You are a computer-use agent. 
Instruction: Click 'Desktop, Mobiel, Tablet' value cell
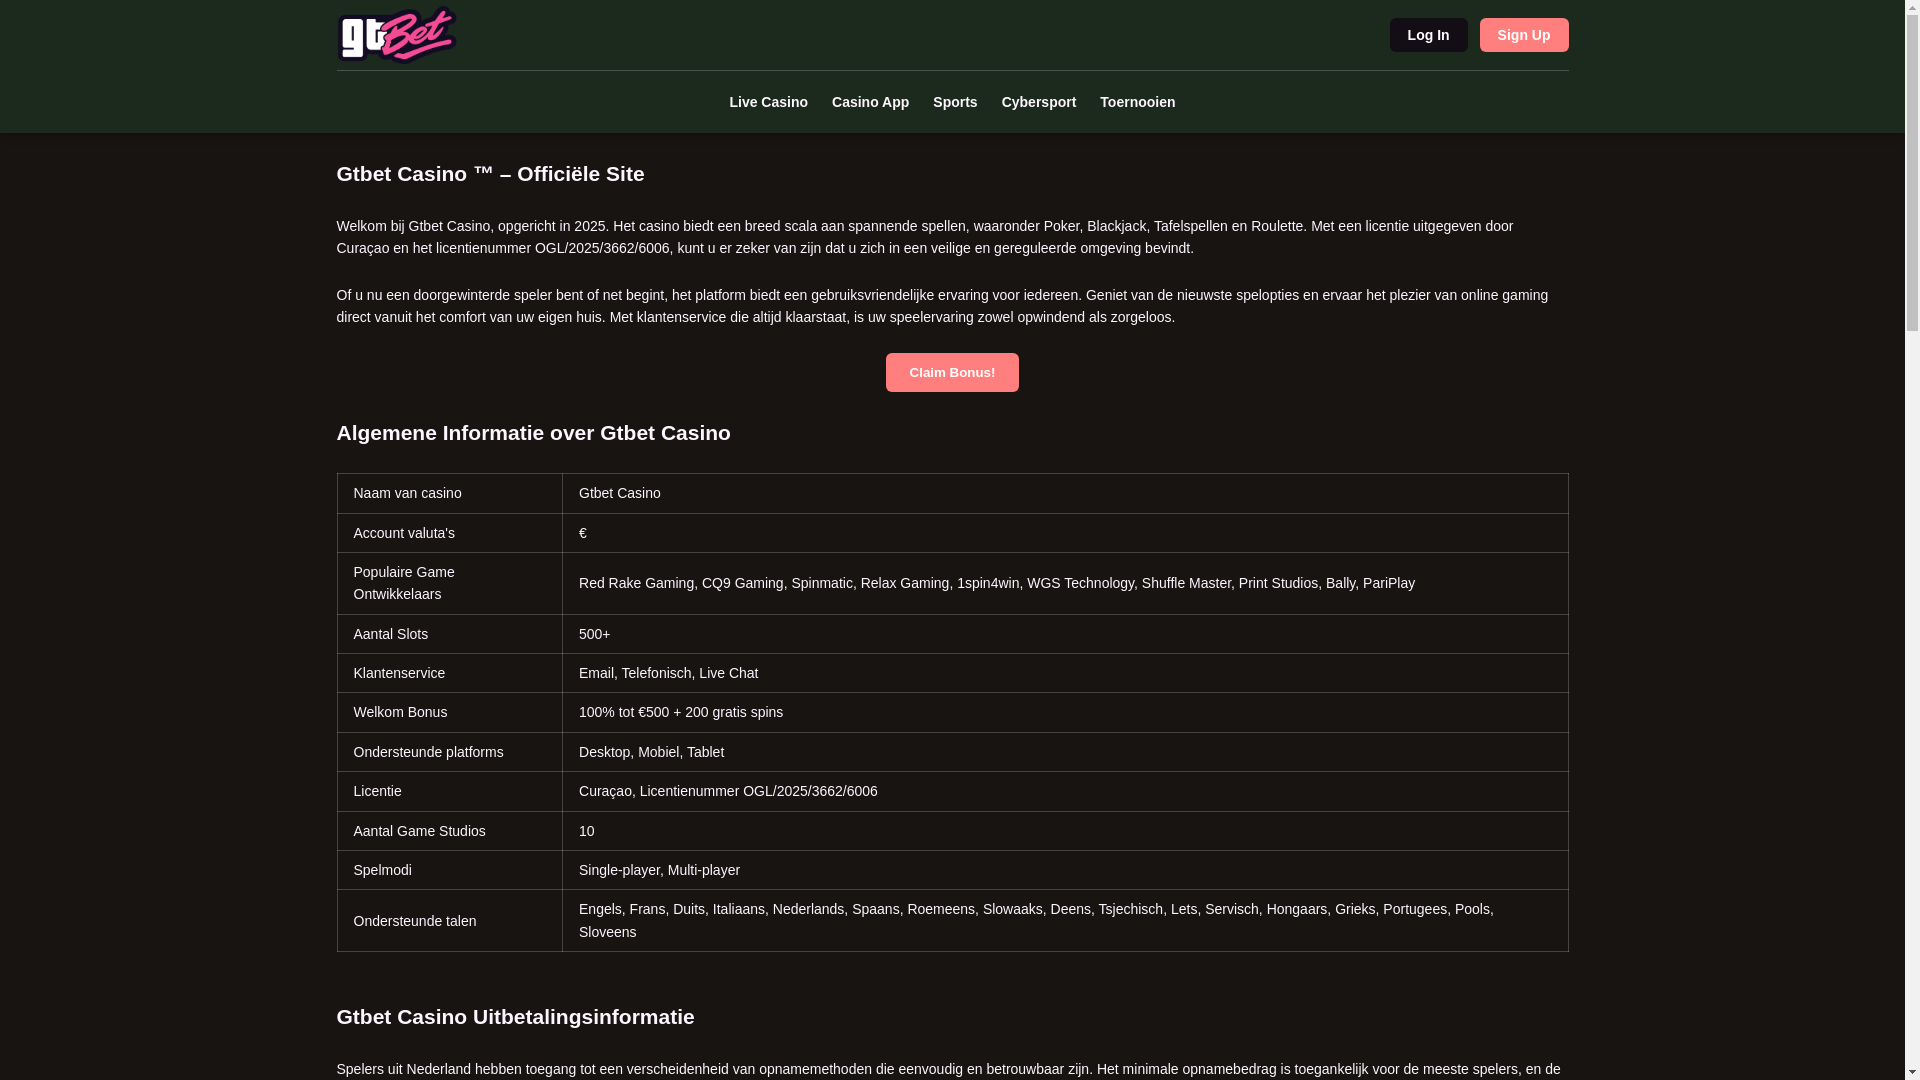pos(1065,752)
